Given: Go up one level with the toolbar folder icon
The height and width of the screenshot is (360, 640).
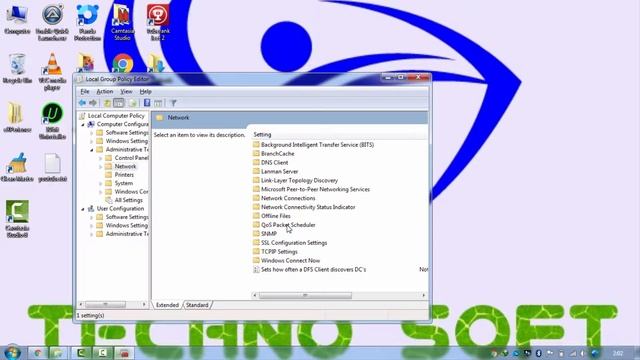Looking at the screenshot, I should tap(107, 103).
